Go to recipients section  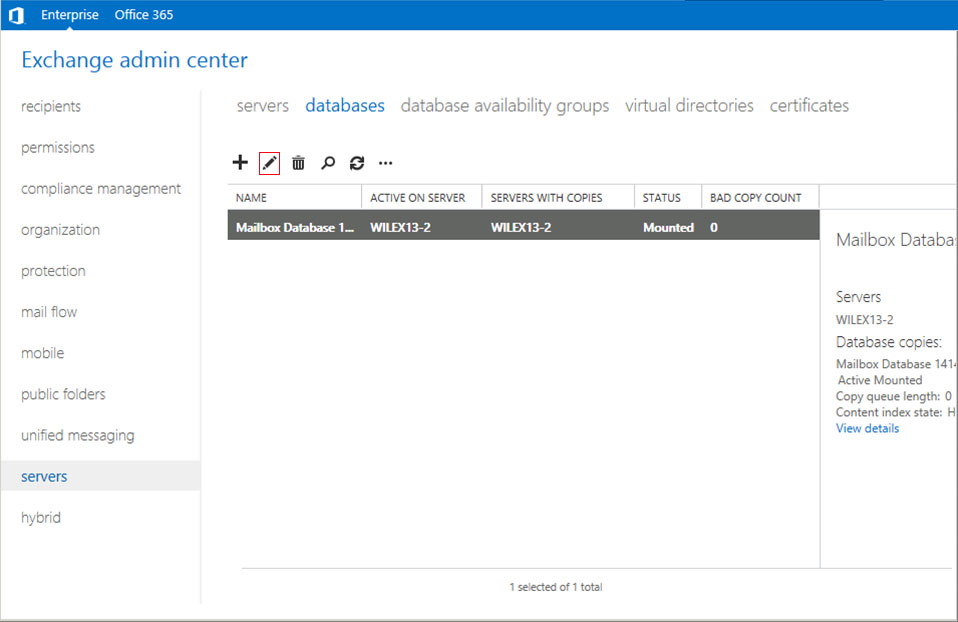(51, 106)
